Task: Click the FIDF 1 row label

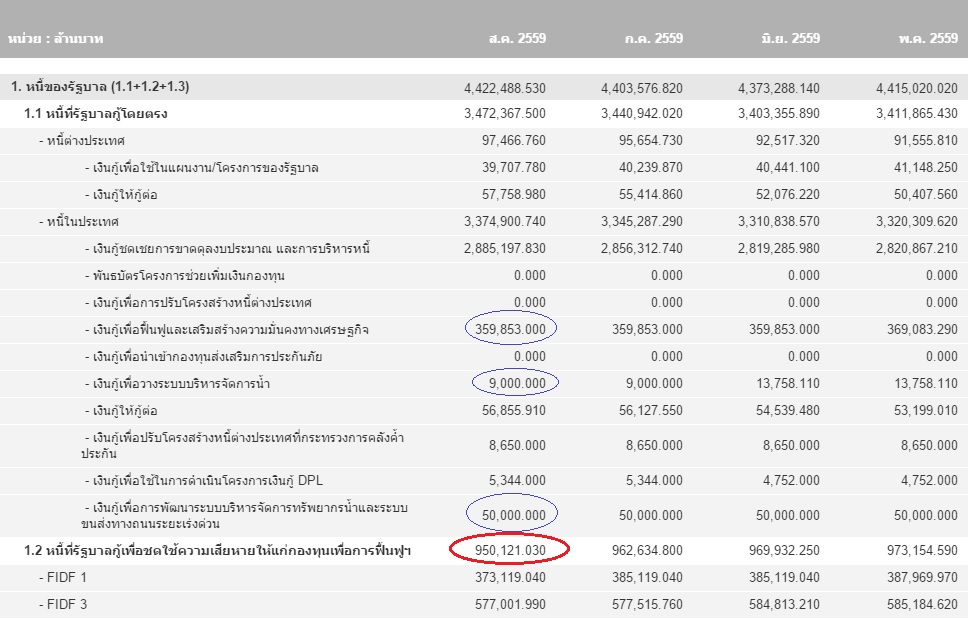Action: tap(63, 577)
